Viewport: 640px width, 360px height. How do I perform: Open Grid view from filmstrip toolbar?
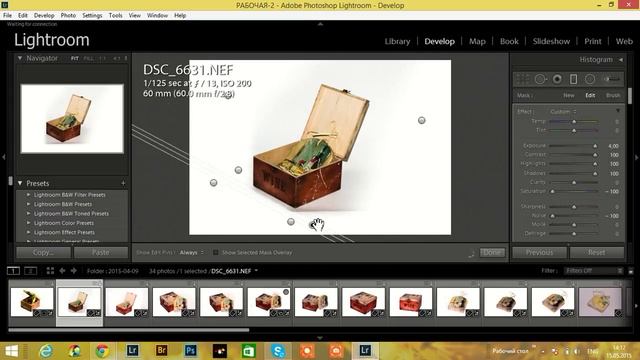pos(50,271)
